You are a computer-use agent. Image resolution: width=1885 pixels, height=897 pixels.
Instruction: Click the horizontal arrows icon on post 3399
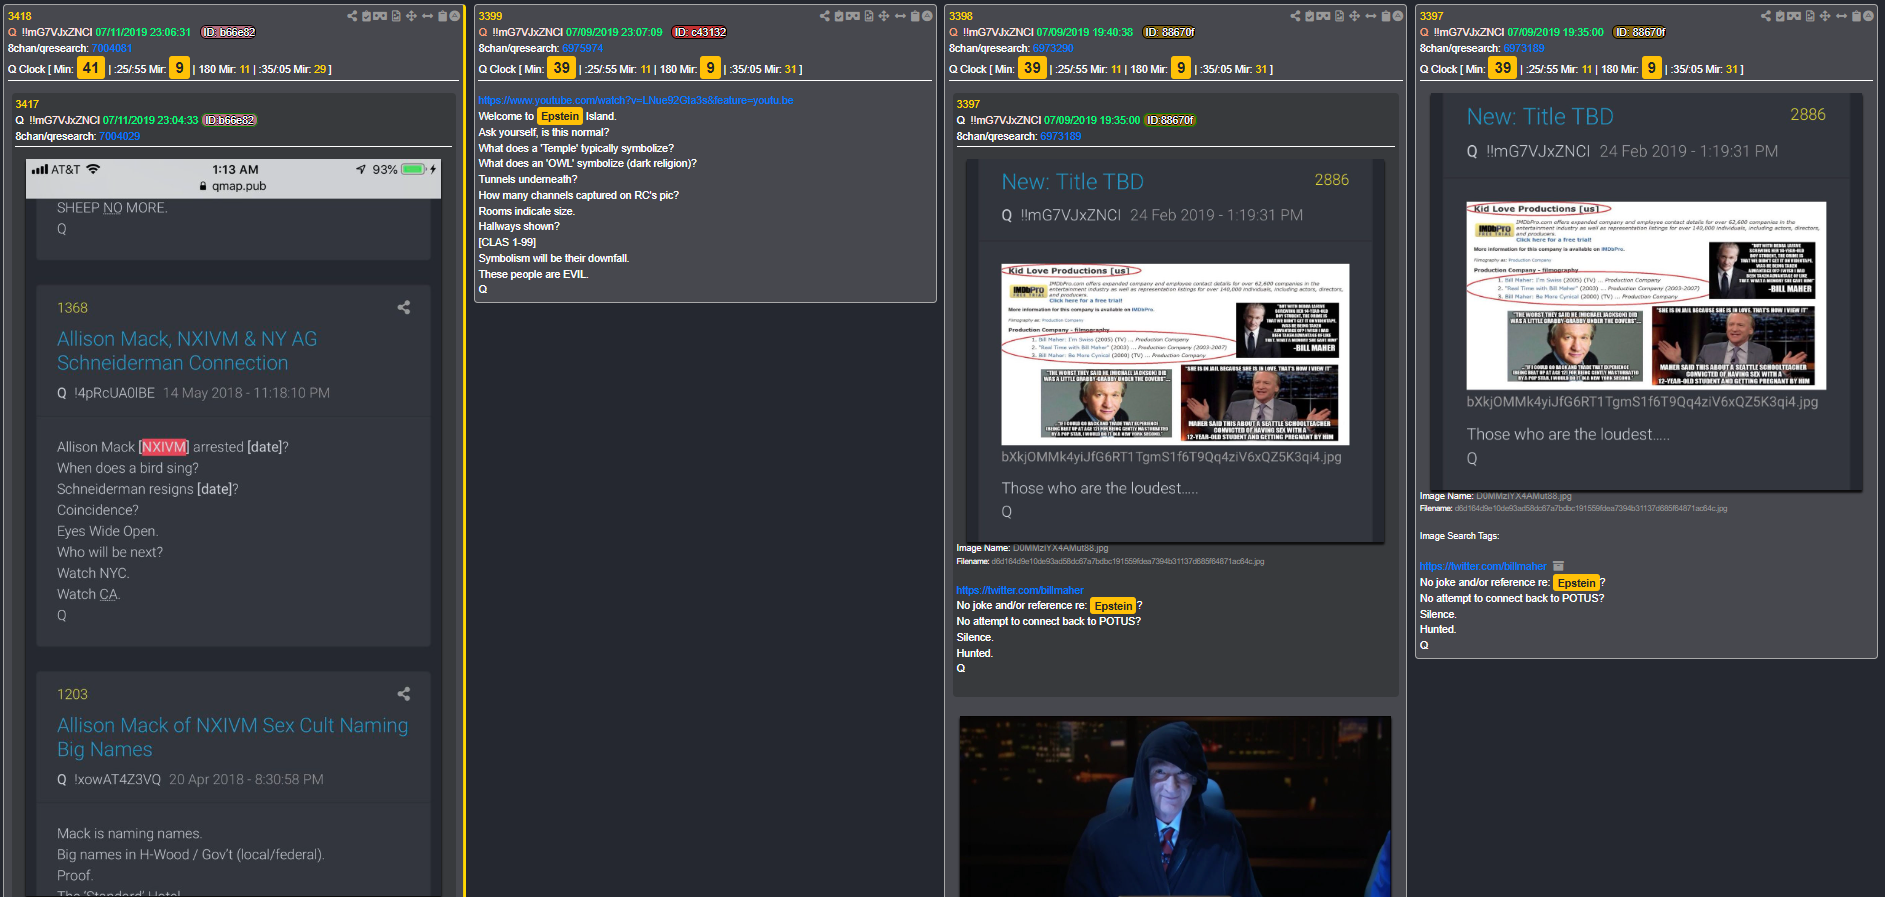coord(899,16)
